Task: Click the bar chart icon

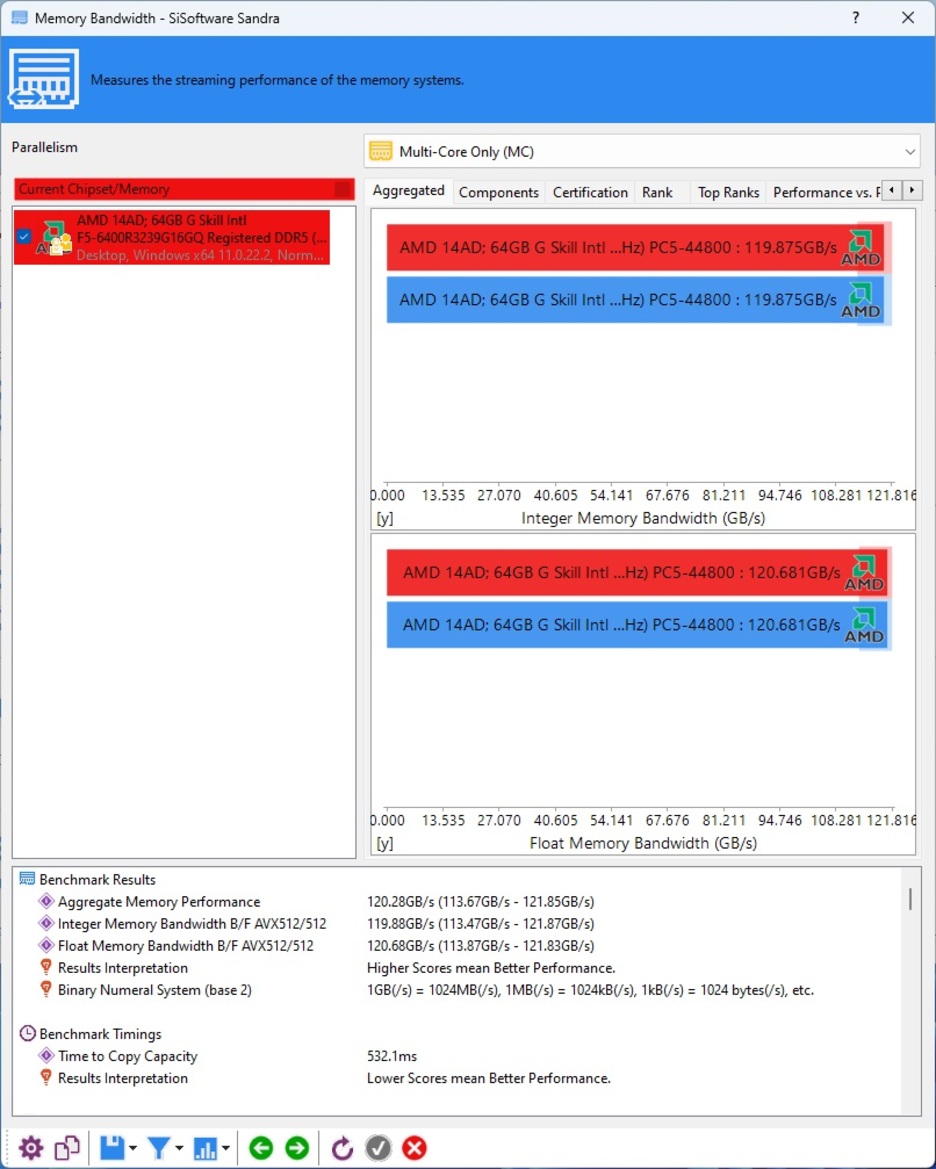Action: tap(206, 1148)
